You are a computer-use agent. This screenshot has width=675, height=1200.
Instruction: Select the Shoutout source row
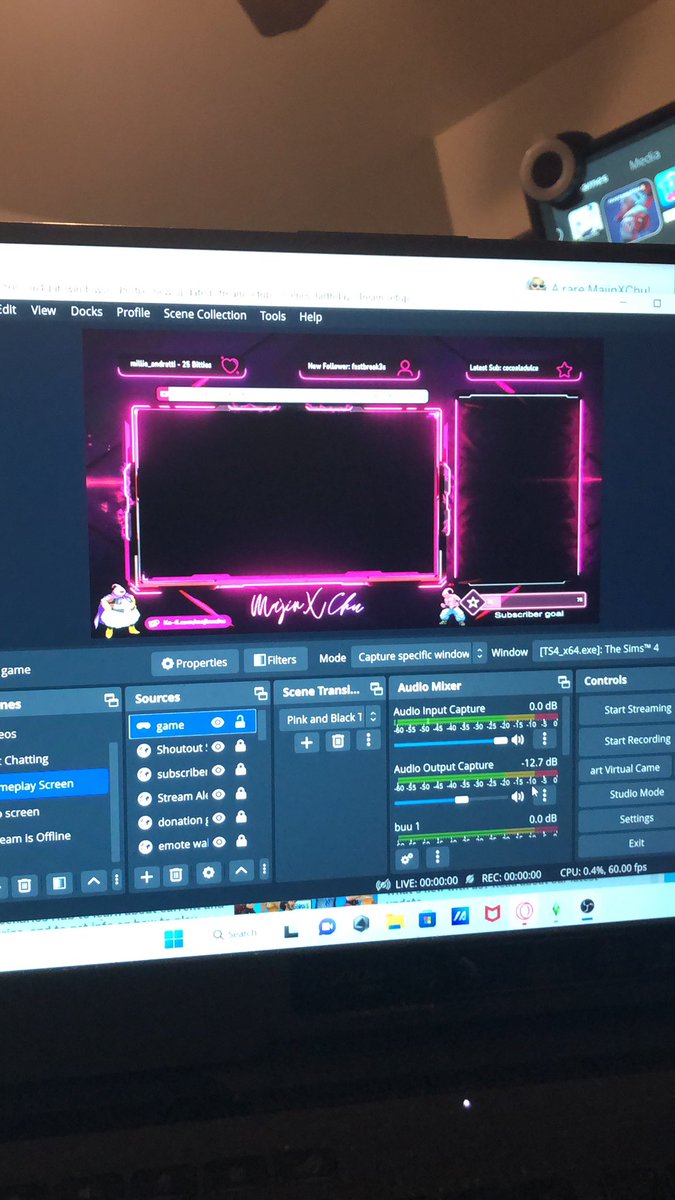pyautogui.click(x=192, y=747)
